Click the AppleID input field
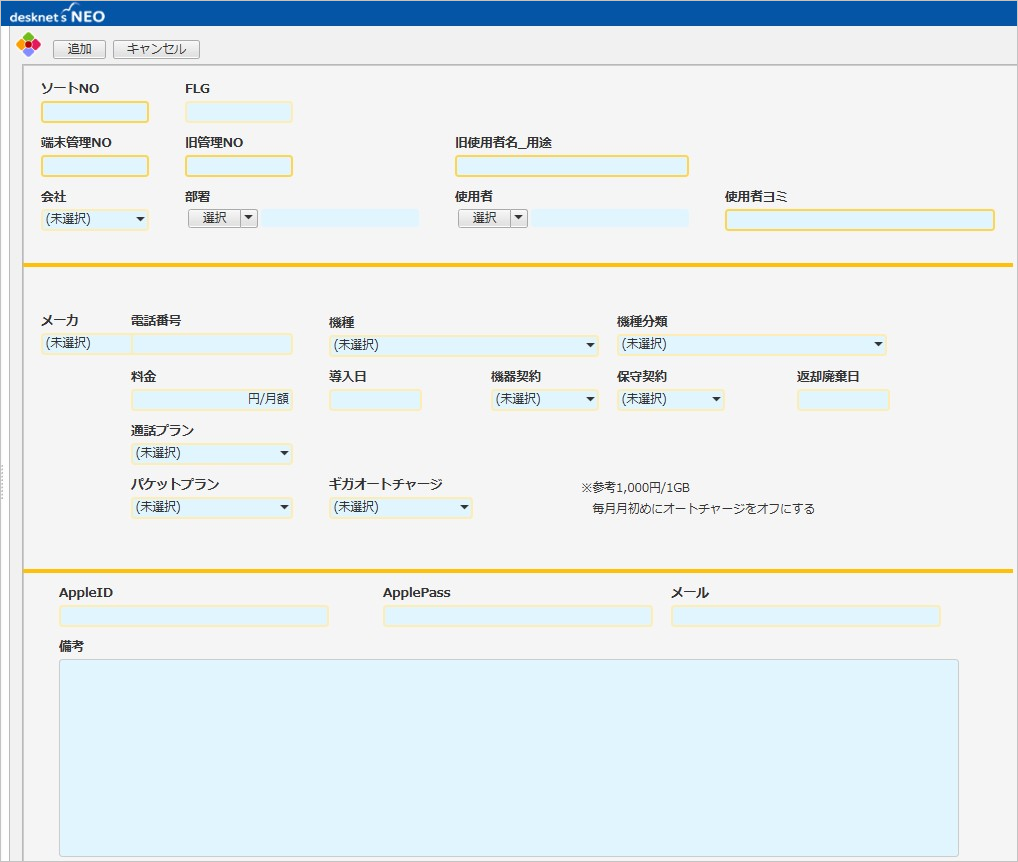 click(193, 616)
